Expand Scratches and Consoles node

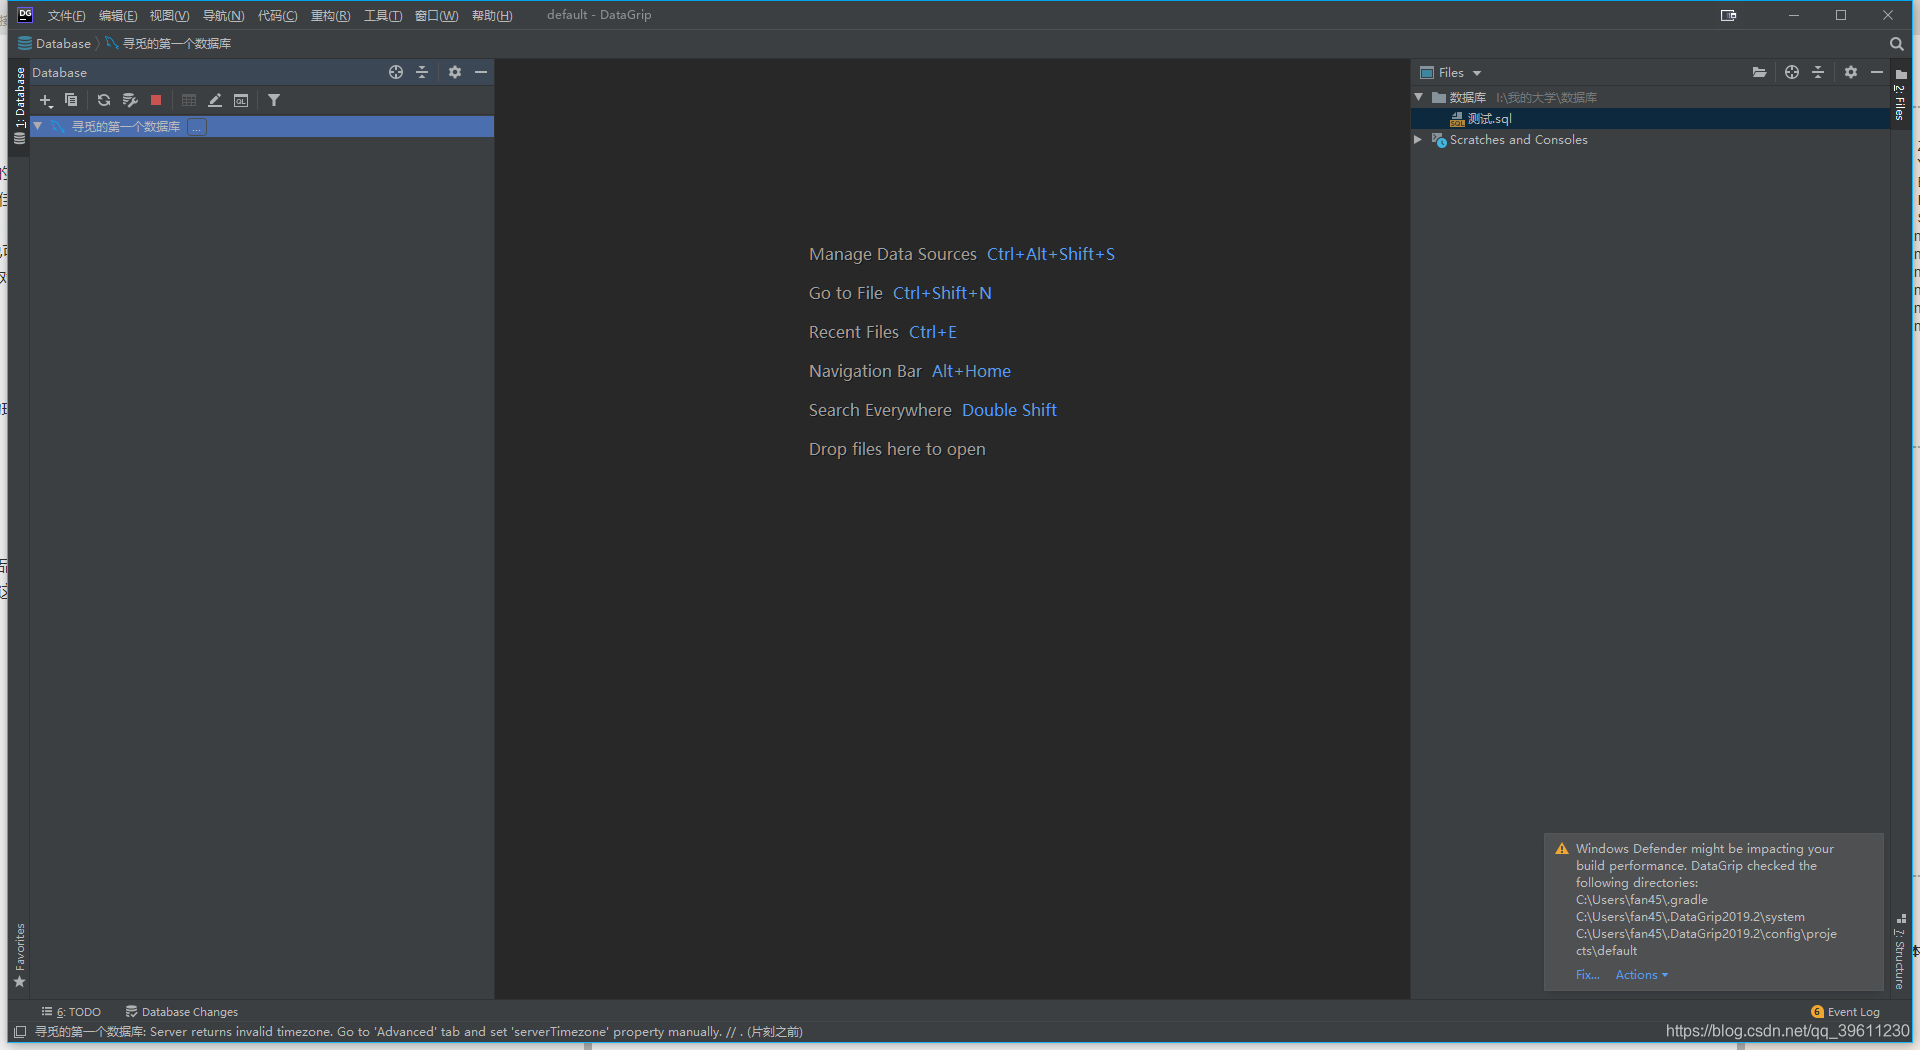pos(1418,140)
